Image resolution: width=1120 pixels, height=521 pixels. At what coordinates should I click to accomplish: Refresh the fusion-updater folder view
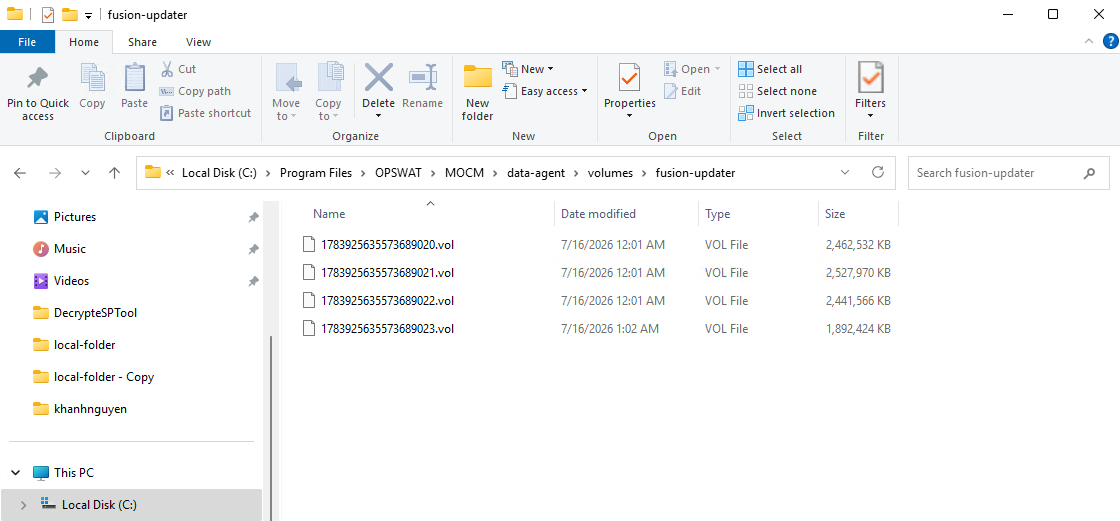coord(878,172)
